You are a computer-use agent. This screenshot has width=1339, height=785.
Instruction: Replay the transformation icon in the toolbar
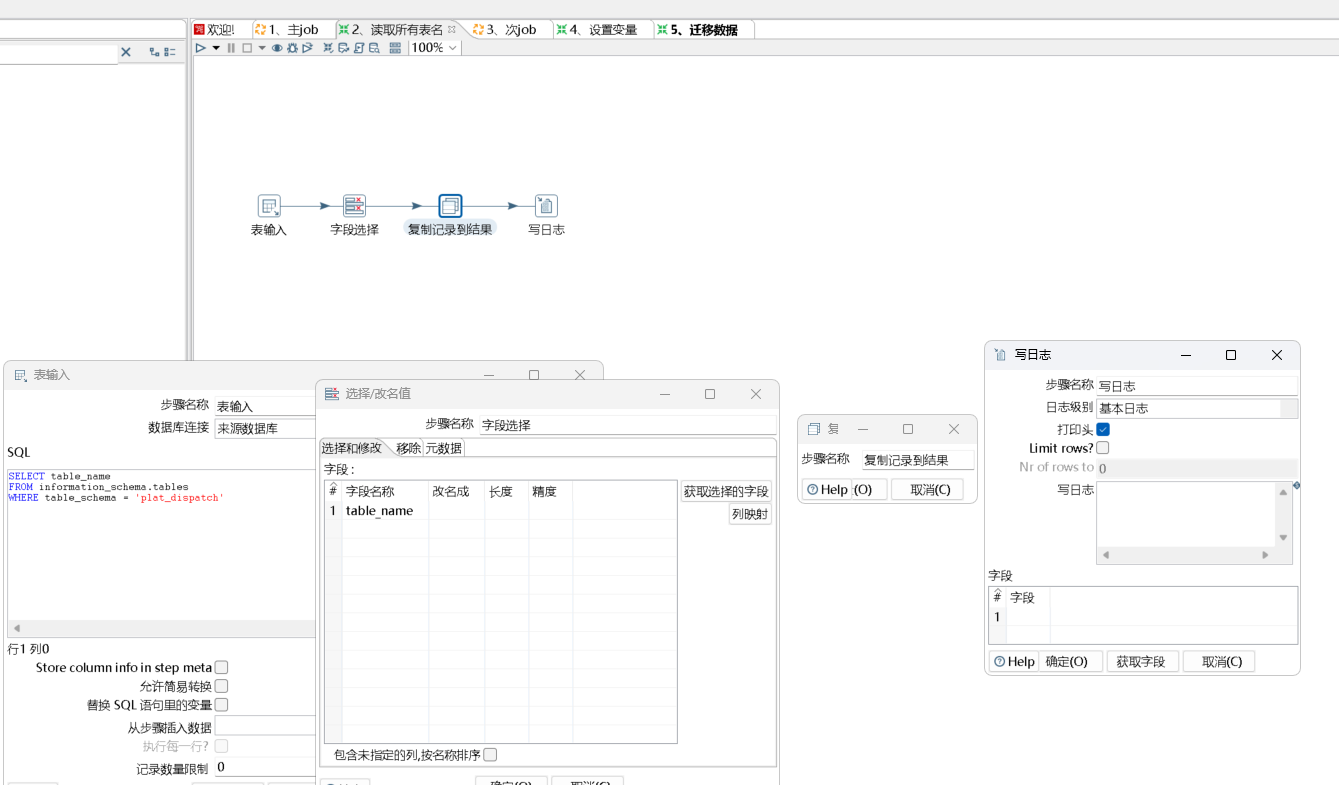pyautogui.click(x=308, y=48)
